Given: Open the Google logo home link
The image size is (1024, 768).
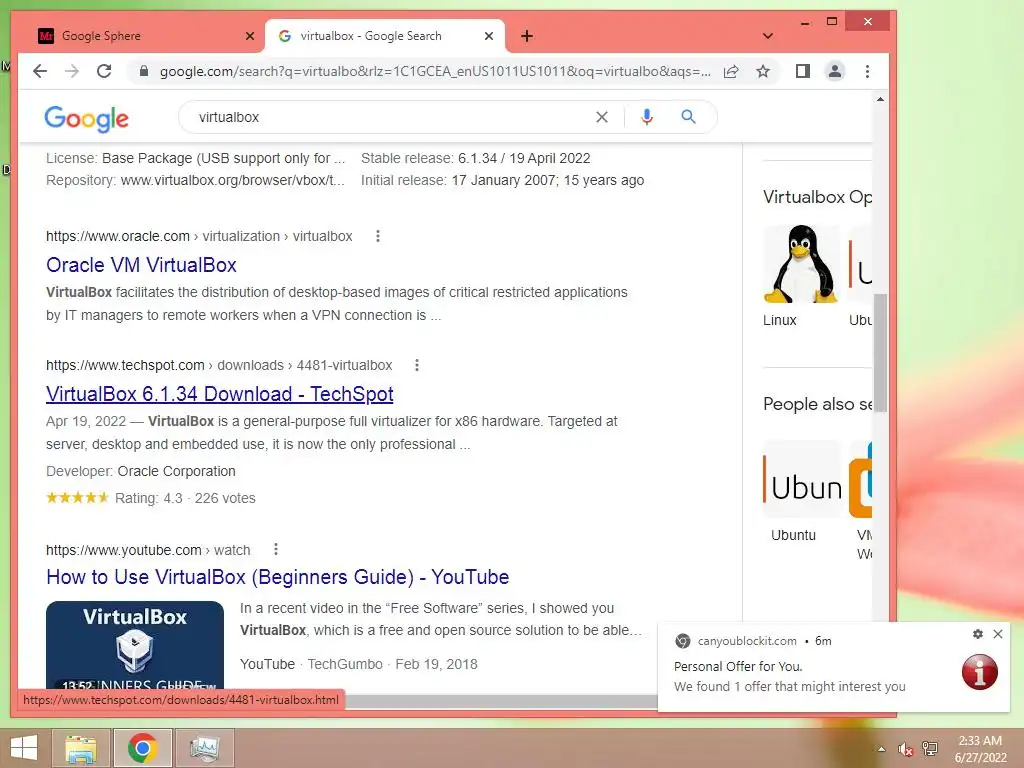Looking at the screenshot, I should pos(86,119).
